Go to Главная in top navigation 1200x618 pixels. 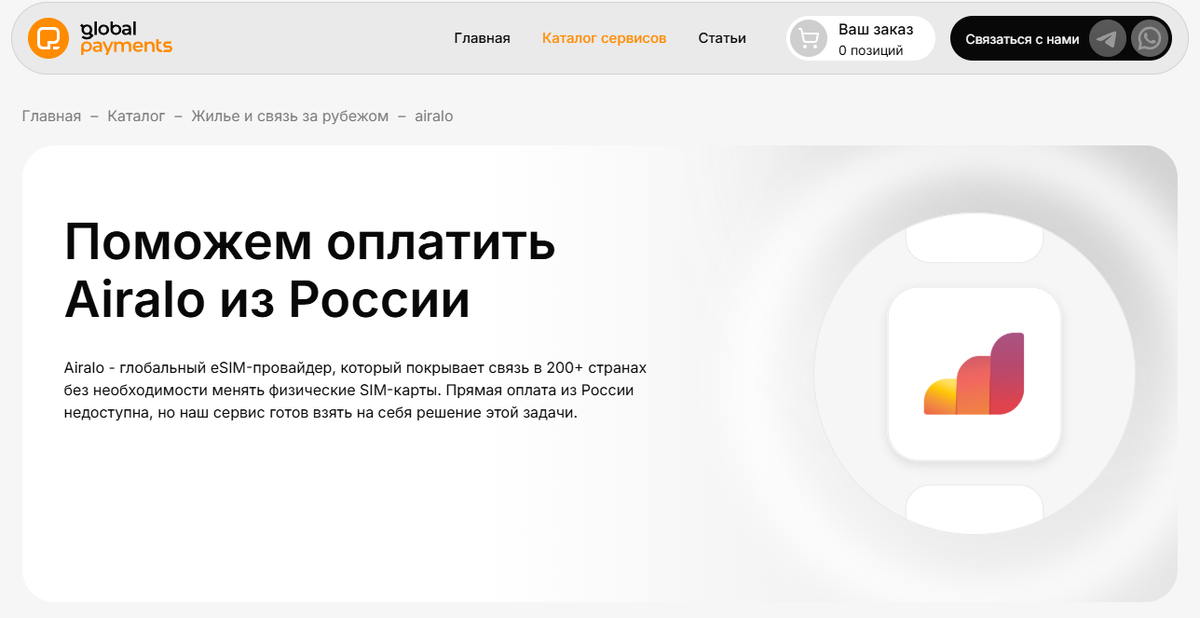click(x=482, y=38)
